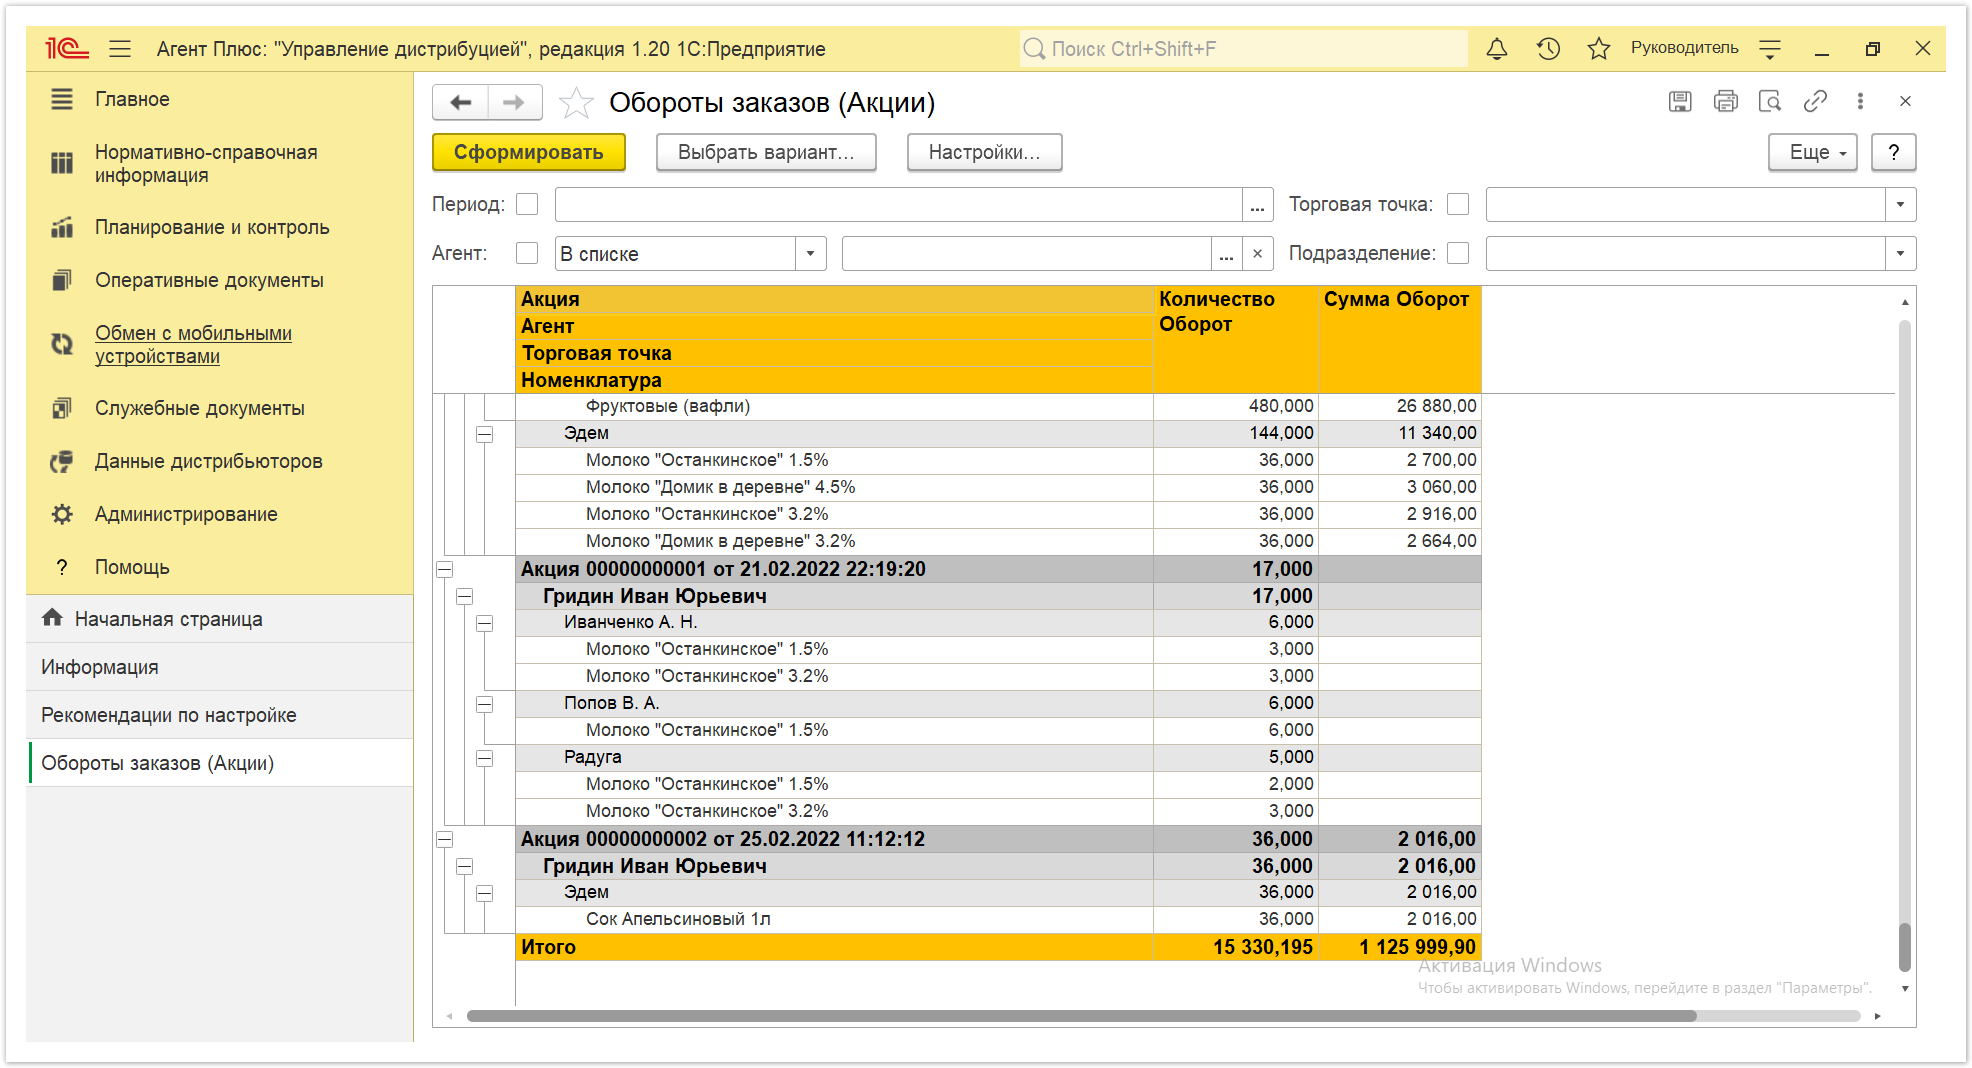Click the Нормативно-справочная информация icon
The height and width of the screenshot is (1068, 1972).
click(62, 163)
